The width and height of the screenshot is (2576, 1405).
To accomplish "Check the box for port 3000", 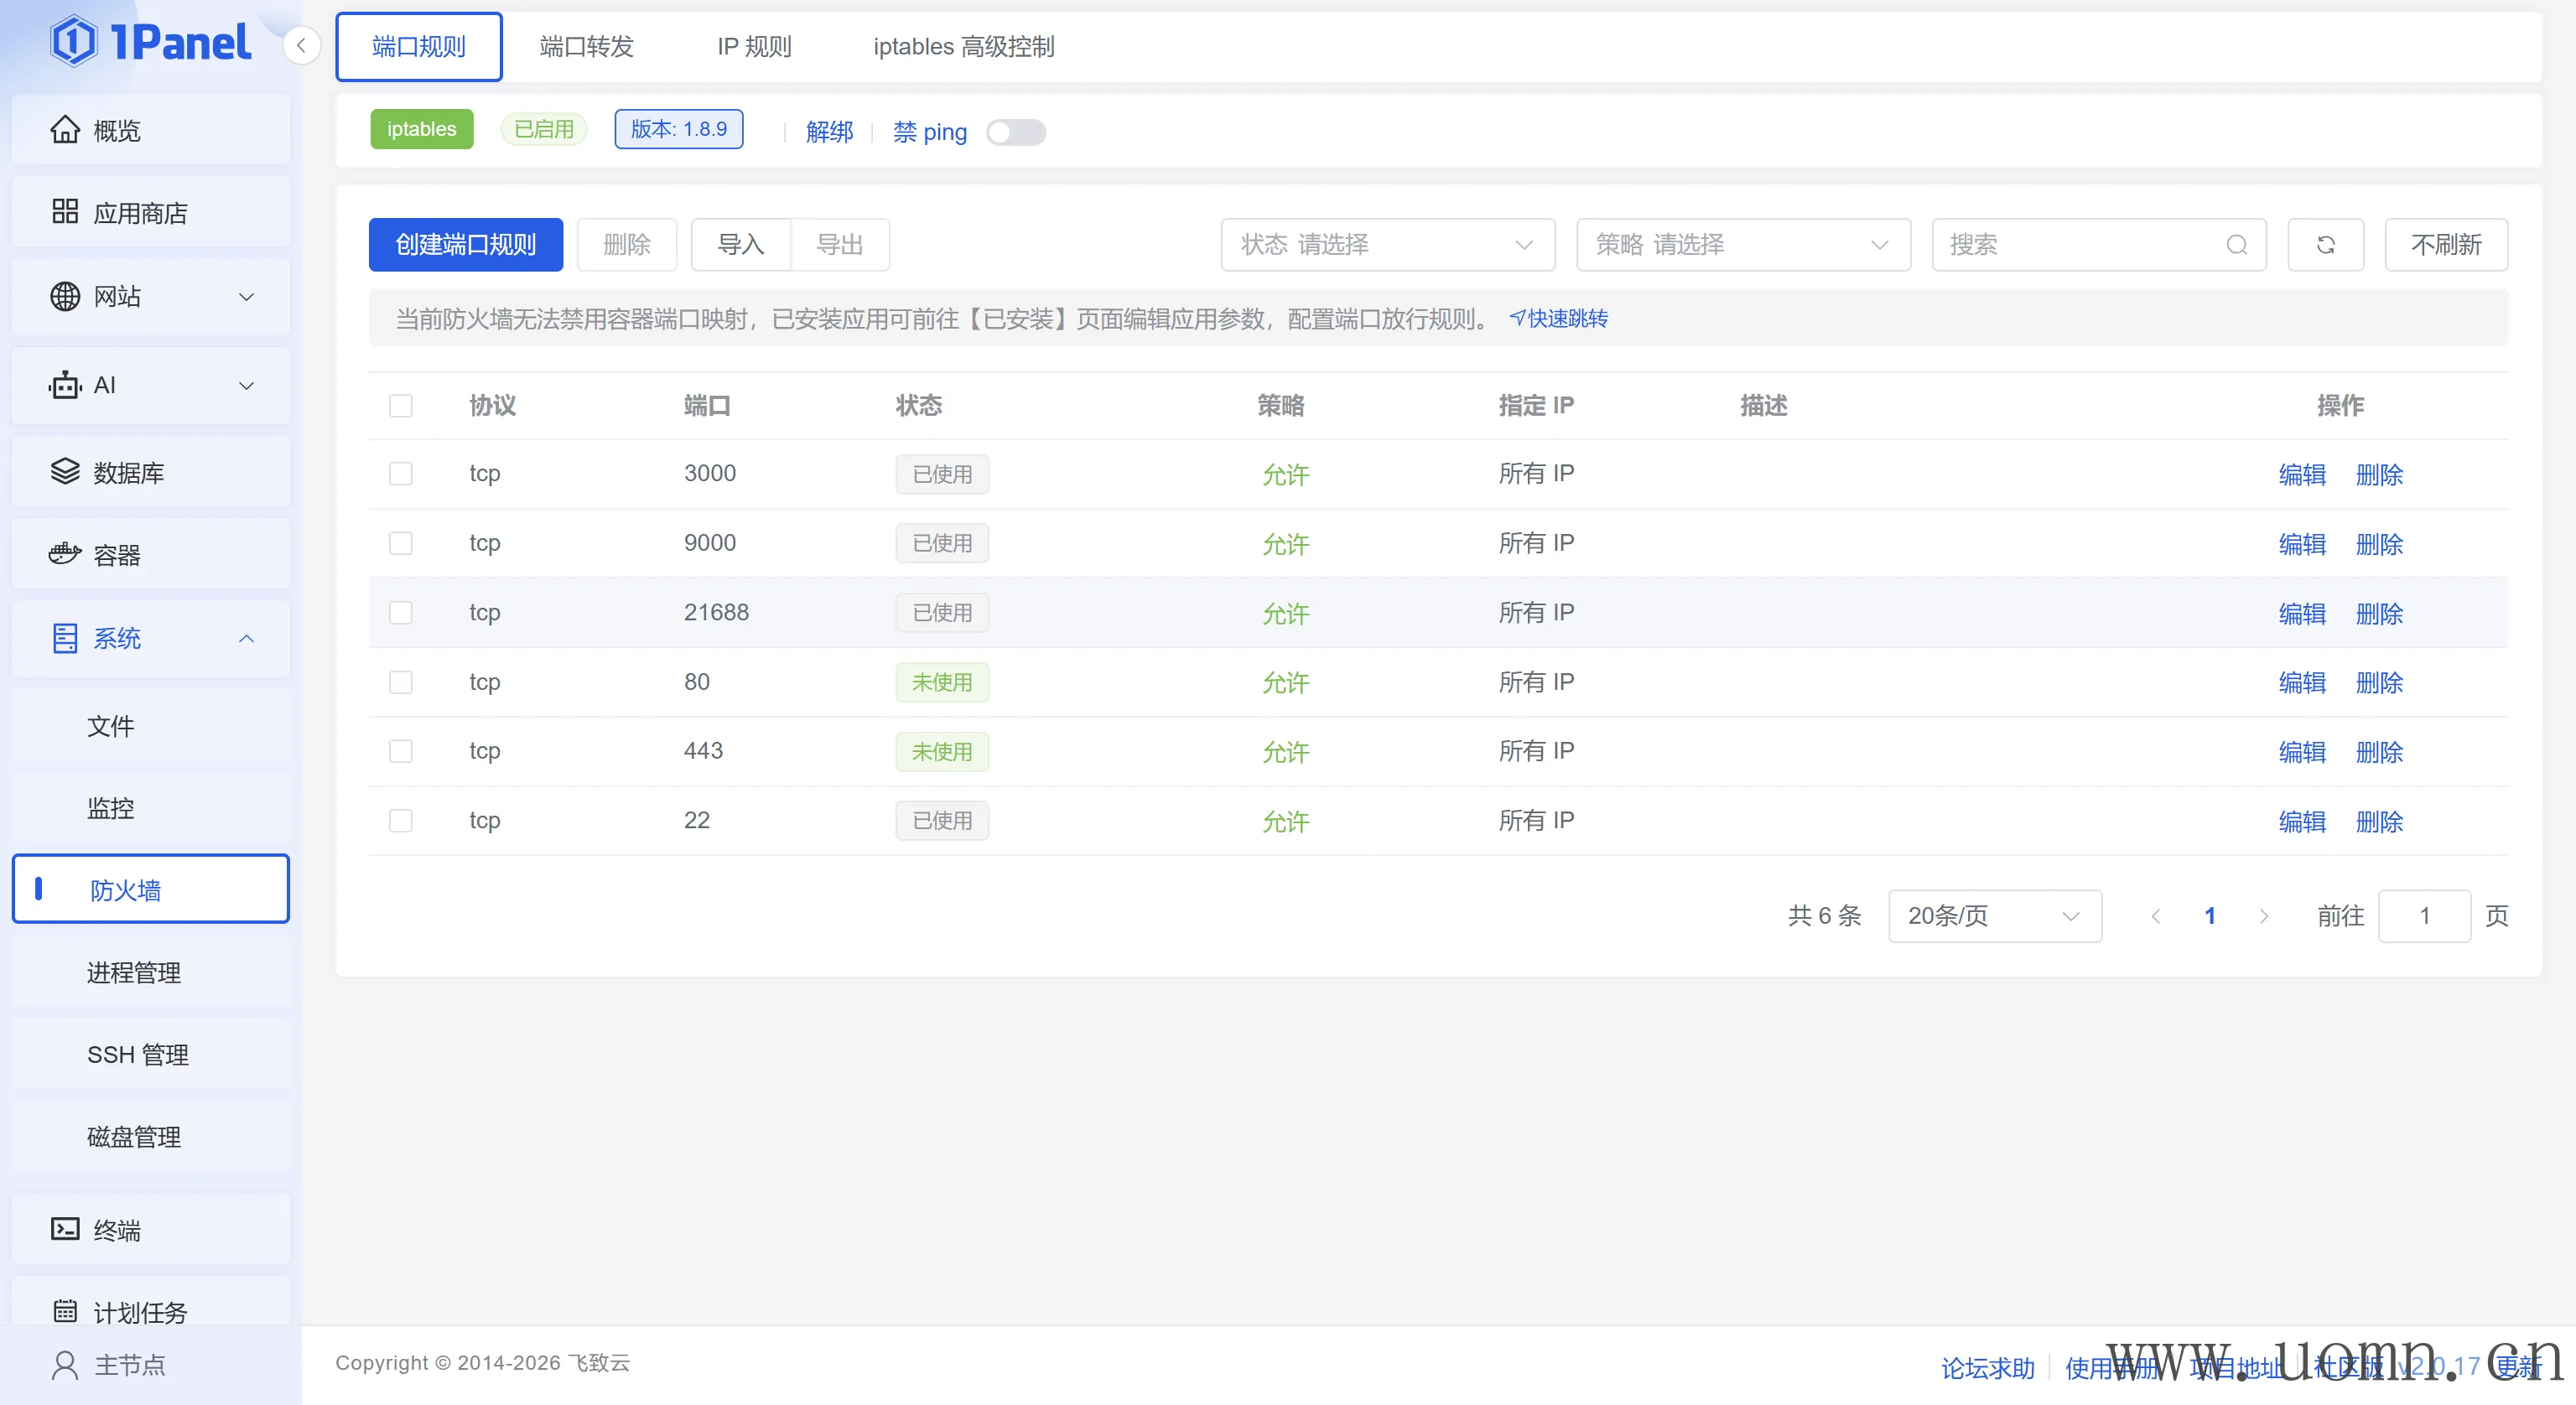I will (401, 474).
